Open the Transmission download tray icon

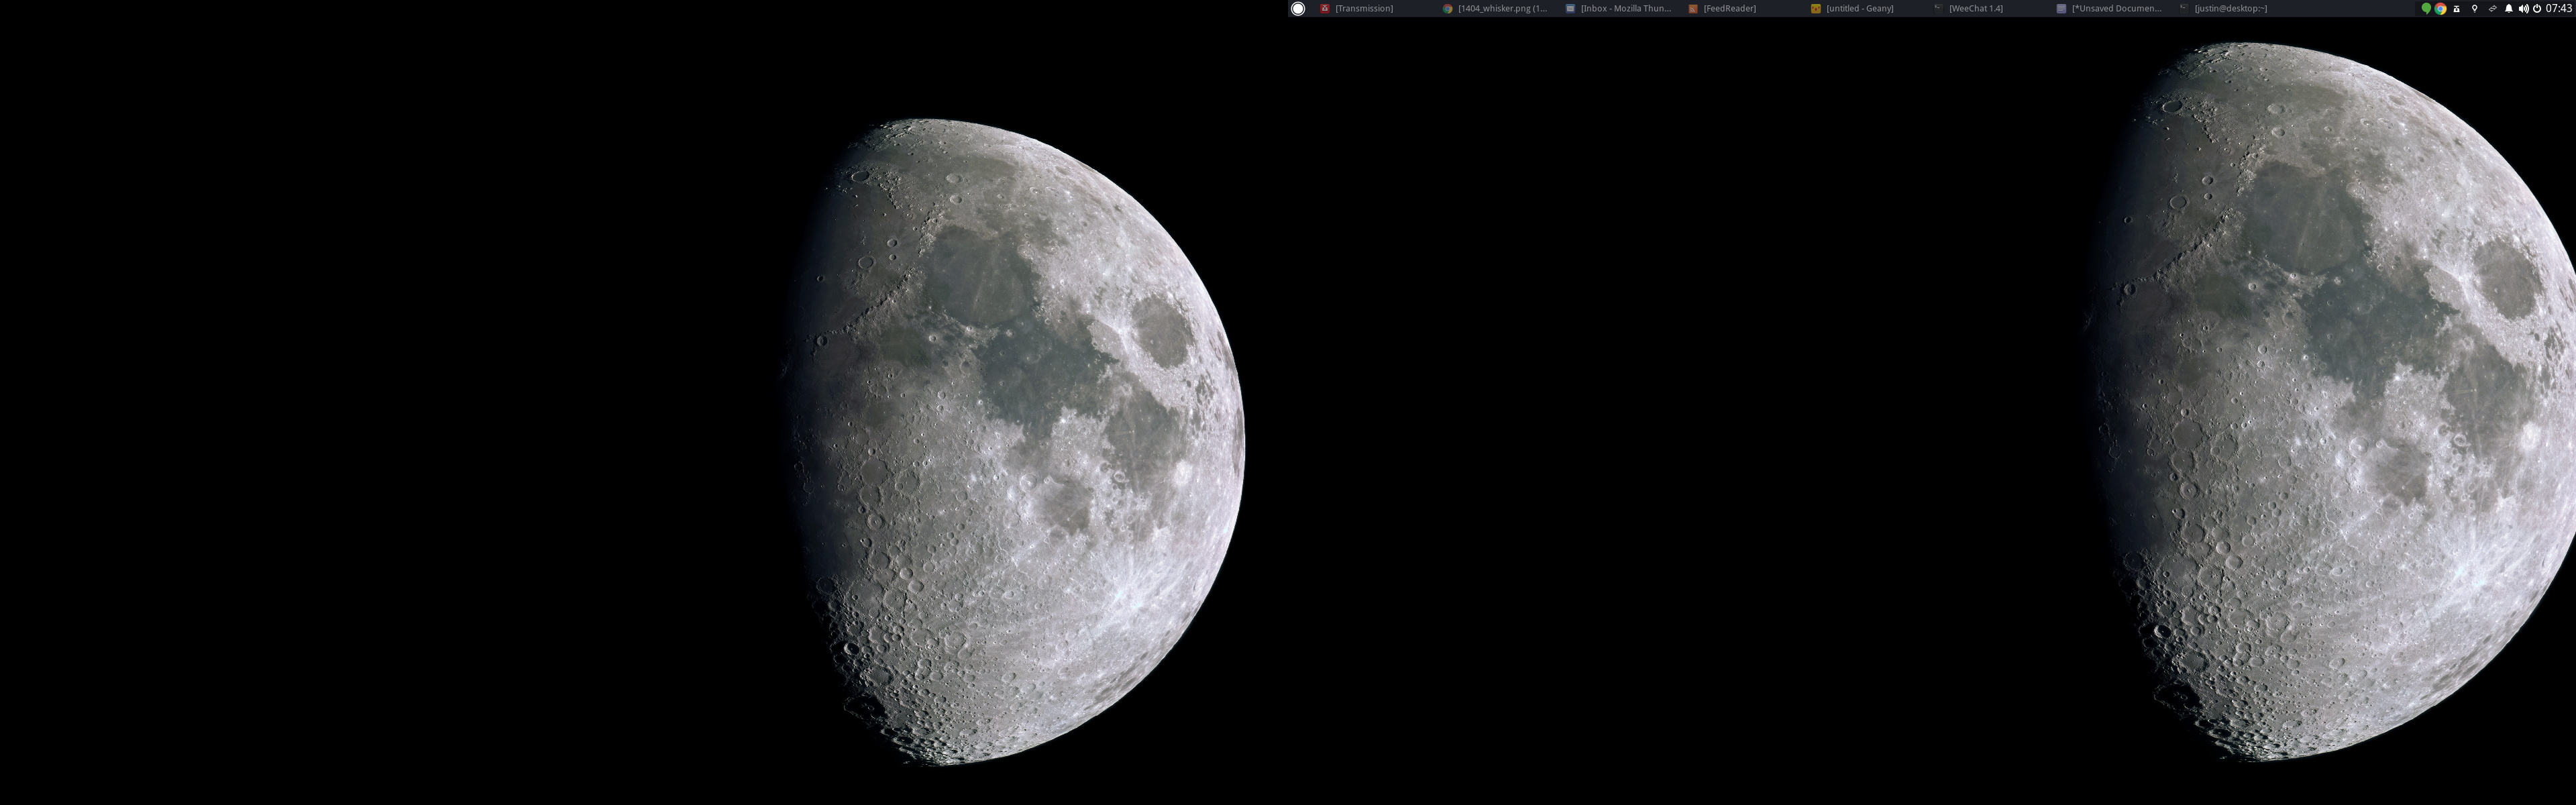click(2457, 8)
